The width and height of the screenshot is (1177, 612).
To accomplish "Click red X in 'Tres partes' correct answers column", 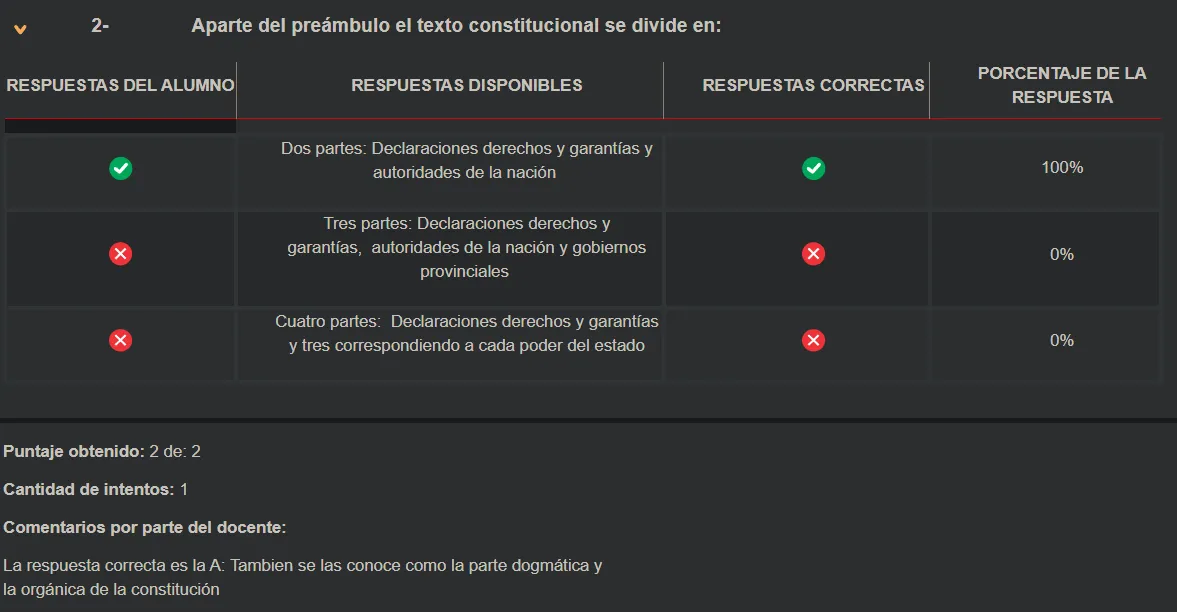I will (814, 254).
